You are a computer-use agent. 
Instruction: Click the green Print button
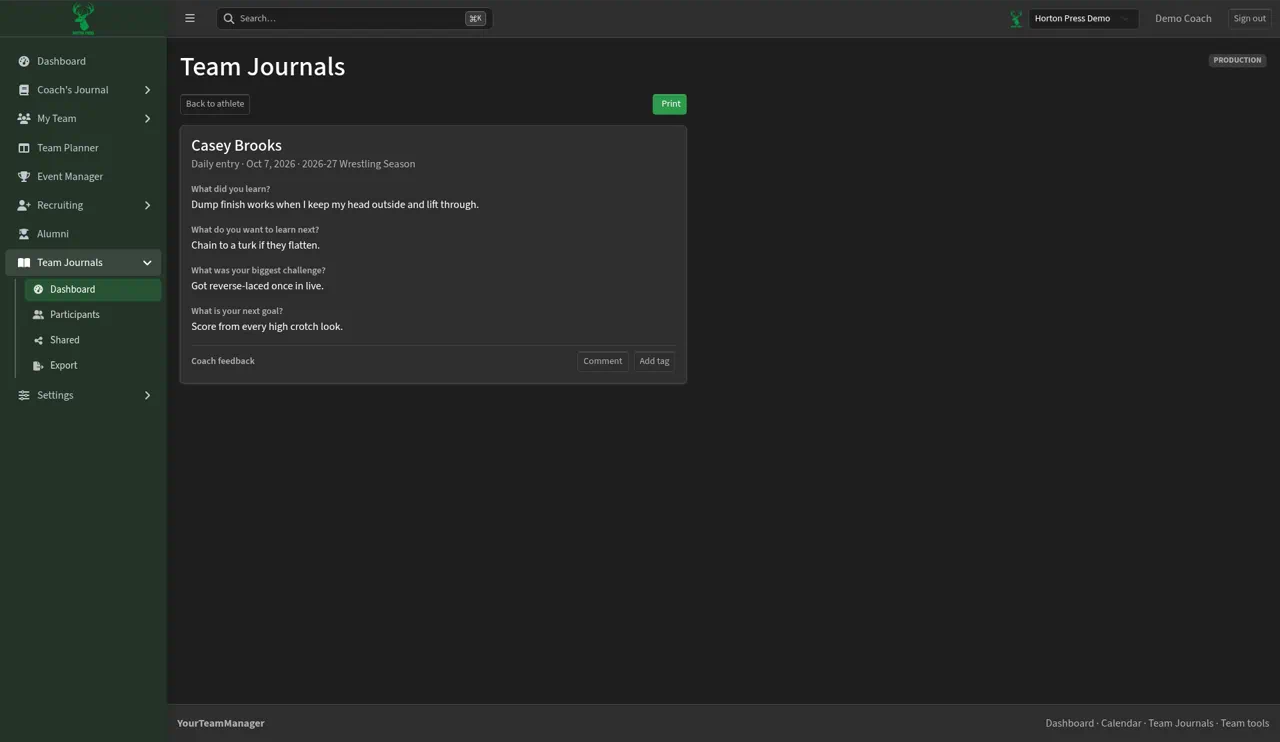coord(670,104)
